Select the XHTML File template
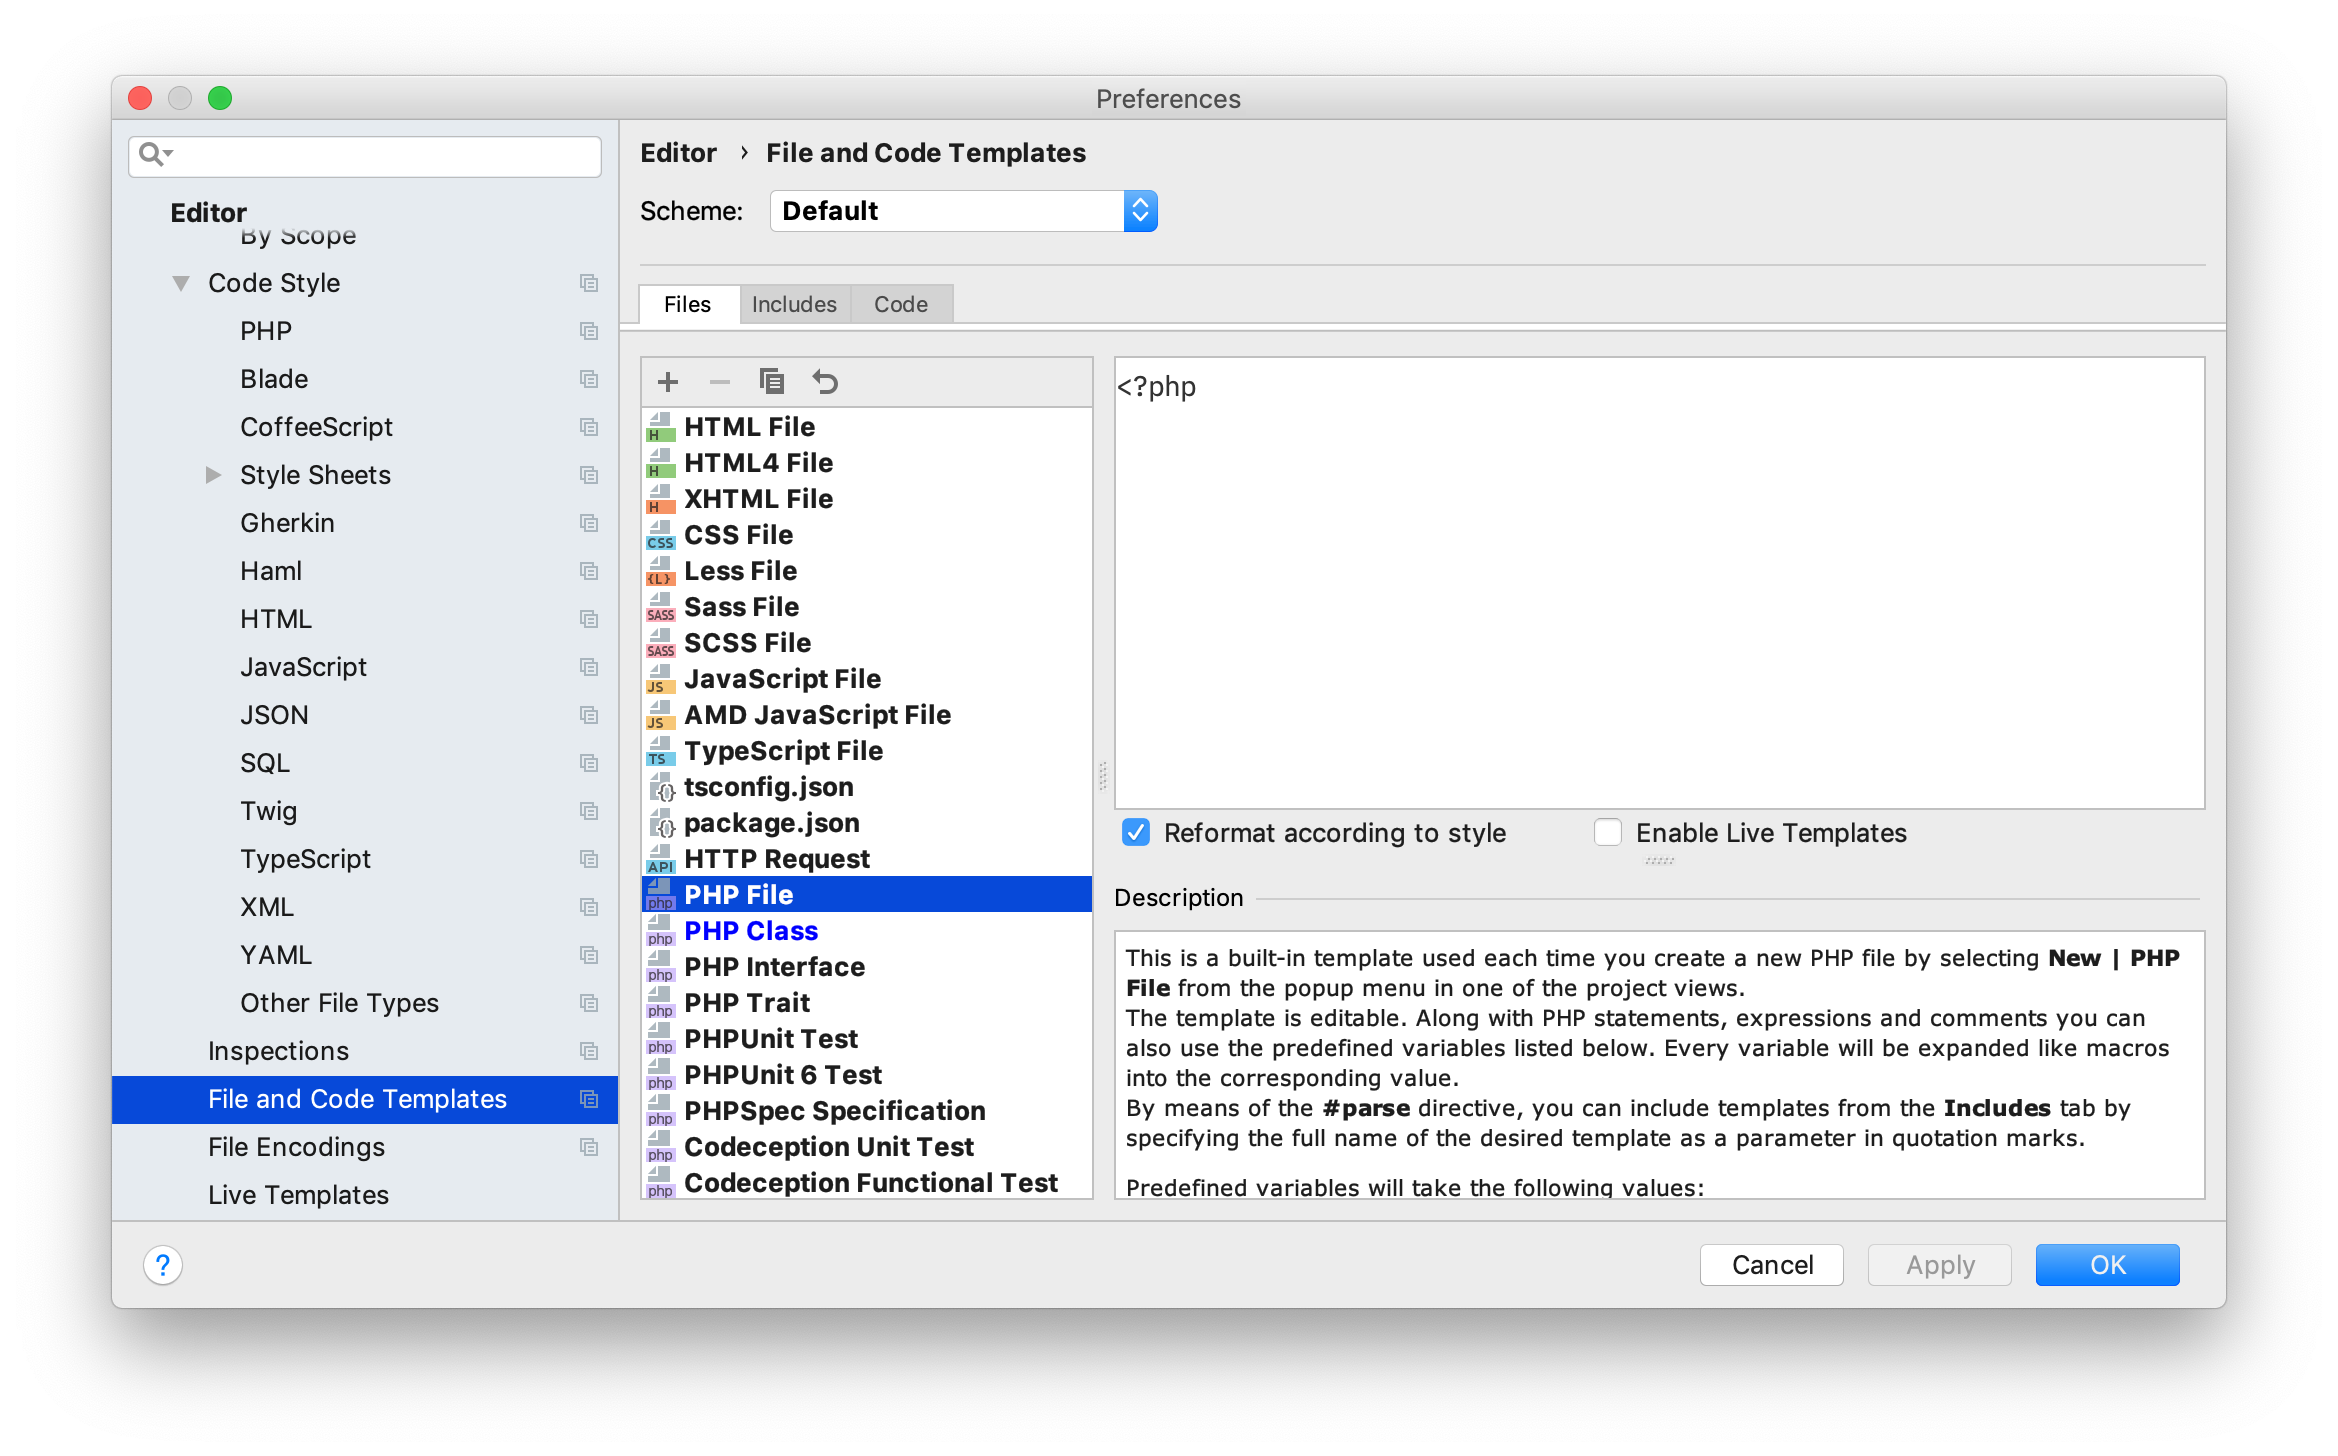Image resolution: width=2338 pixels, height=1456 pixels. (x=867, y=499)
